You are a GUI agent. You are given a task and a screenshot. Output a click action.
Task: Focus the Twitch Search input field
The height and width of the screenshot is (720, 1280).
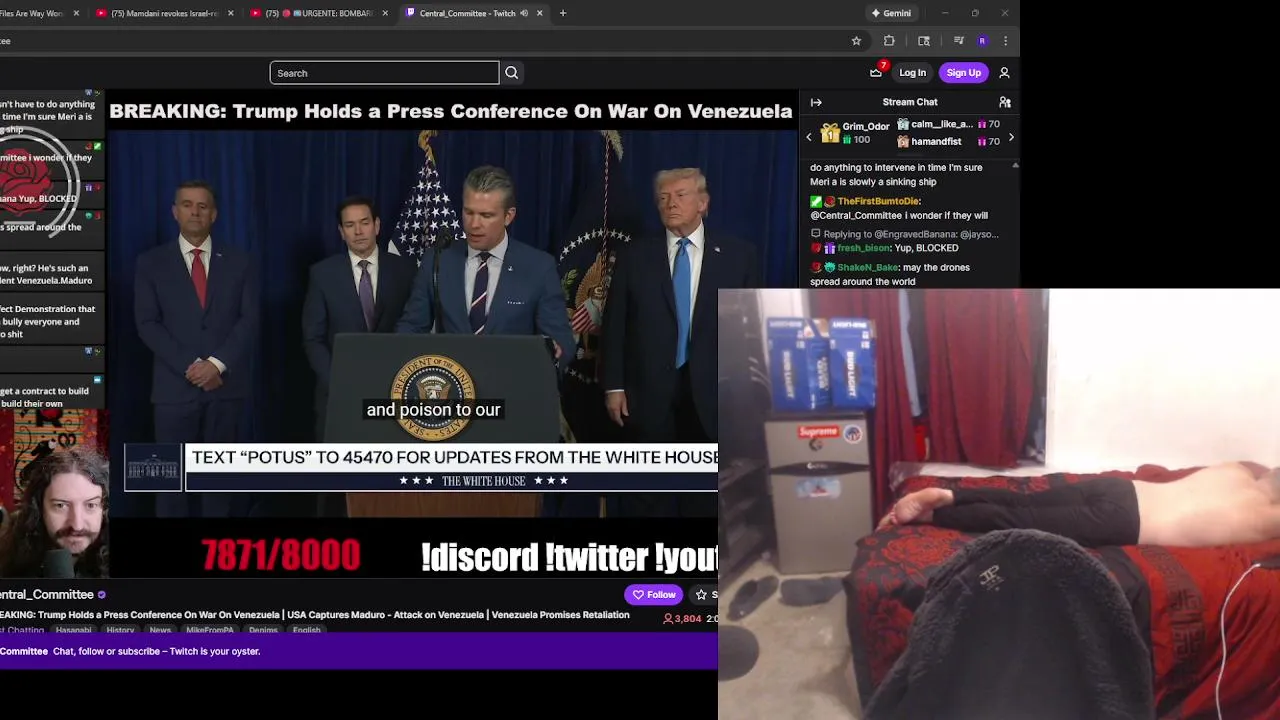tap(384, 73)
